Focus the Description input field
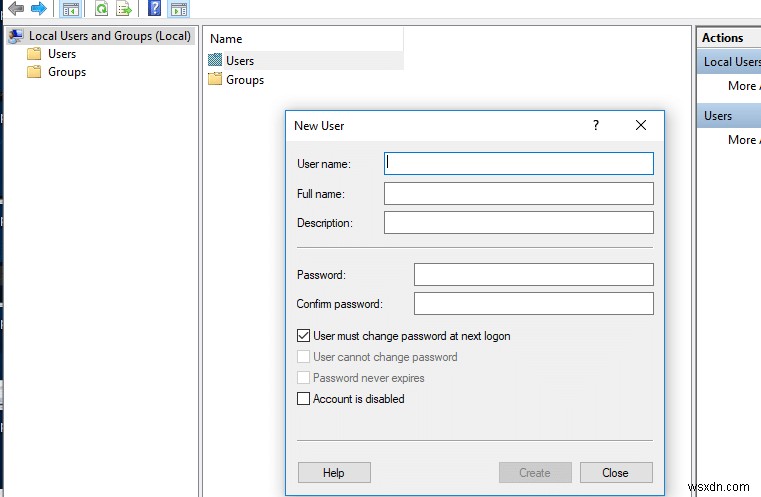Viewport: 761px width, 497px height. tap(519, 222)
